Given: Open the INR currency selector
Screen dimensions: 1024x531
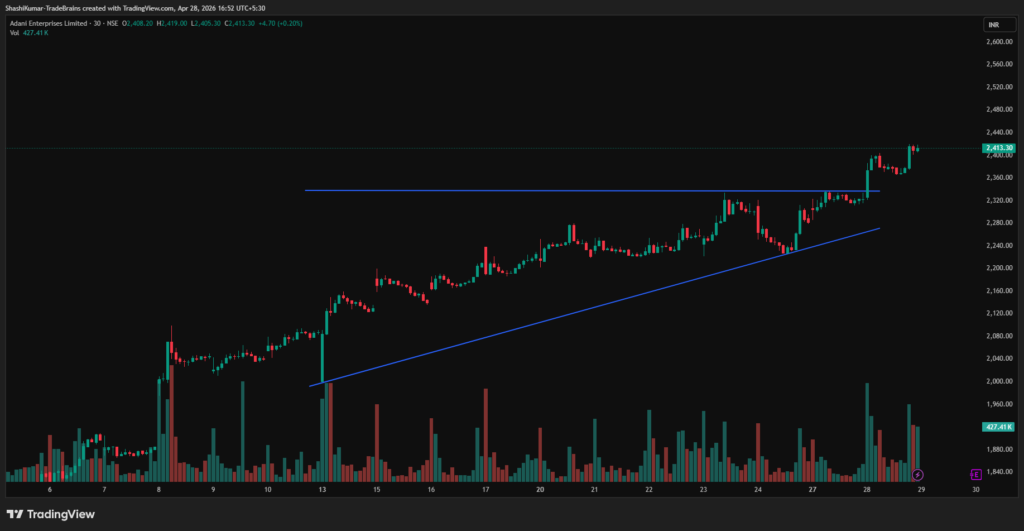Looking at the screenshot, I should click(993, 24).
